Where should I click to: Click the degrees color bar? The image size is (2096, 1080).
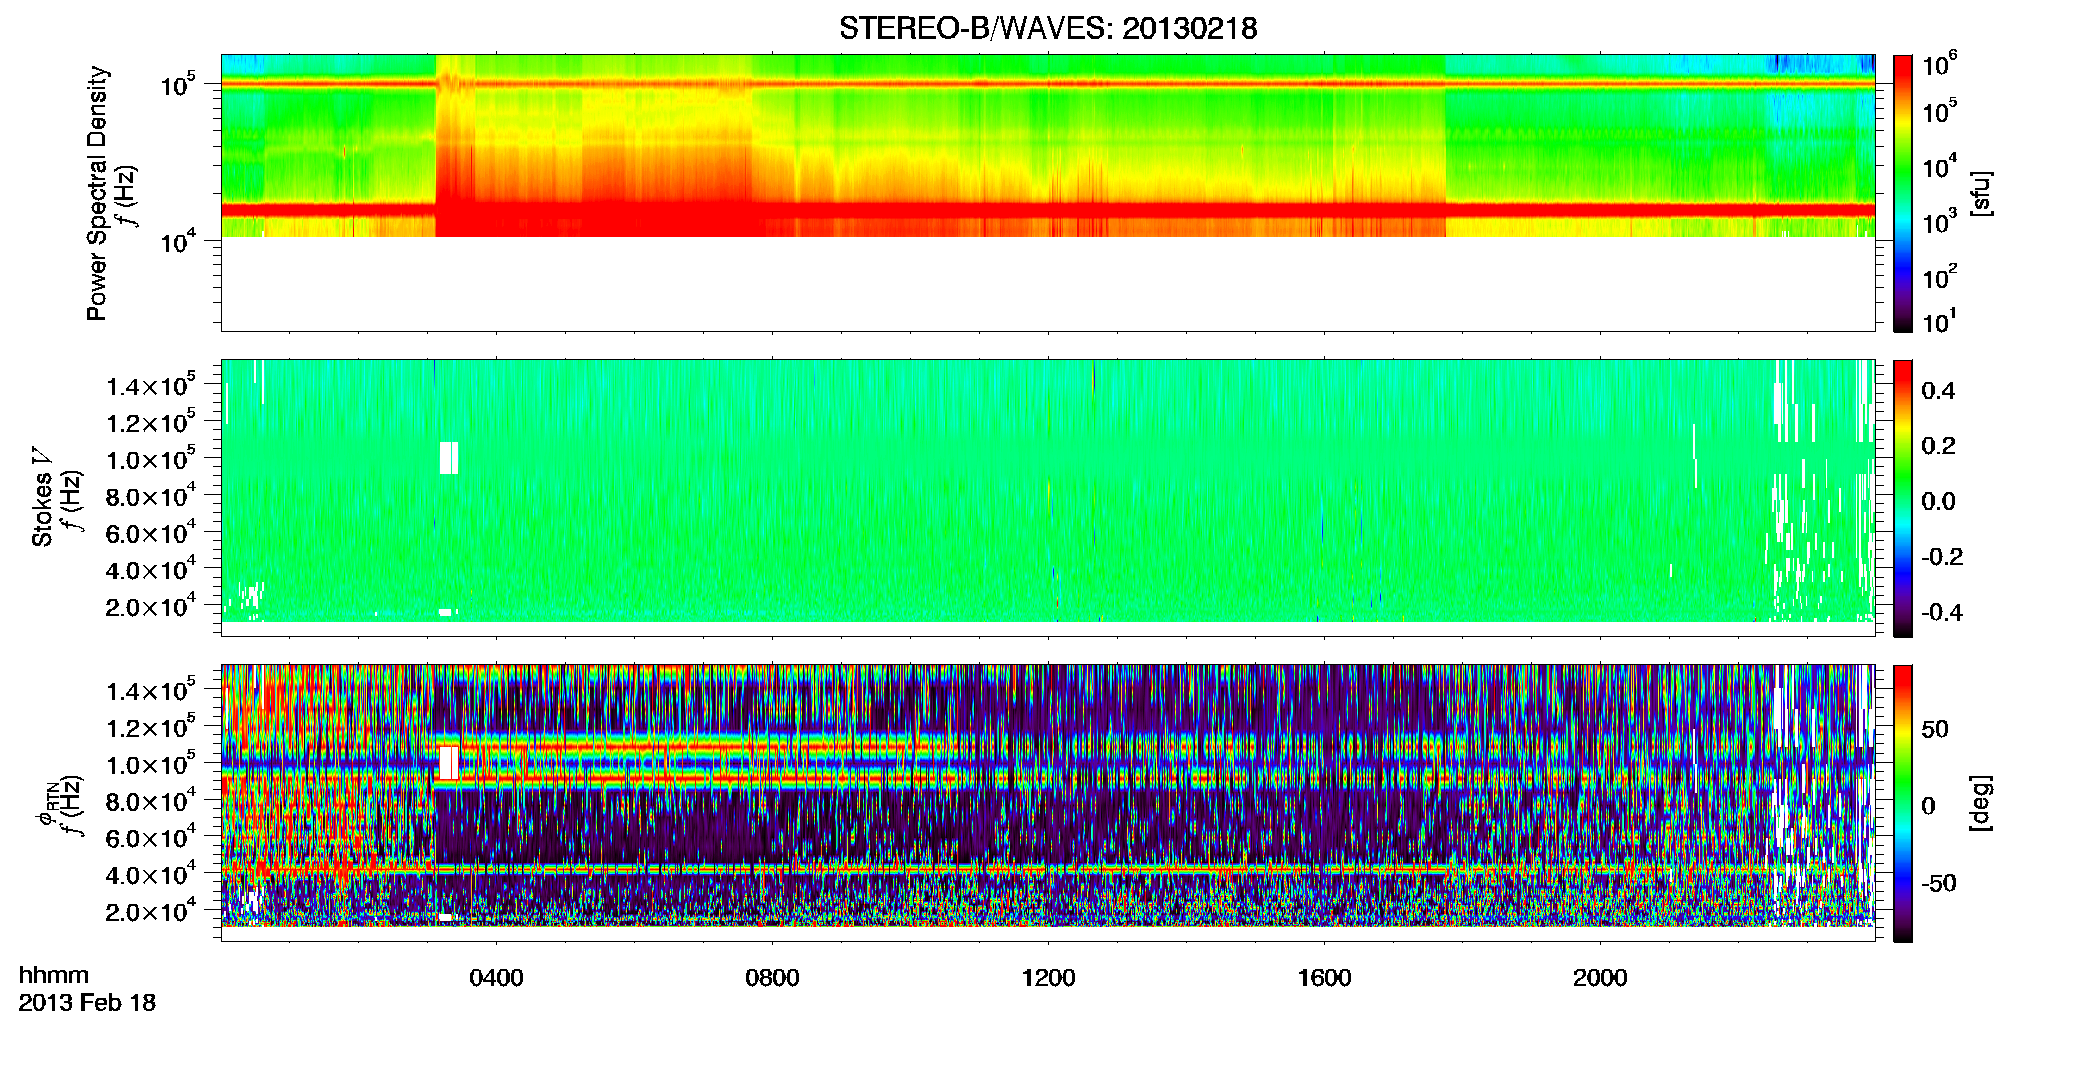[x=1903, y=802]
